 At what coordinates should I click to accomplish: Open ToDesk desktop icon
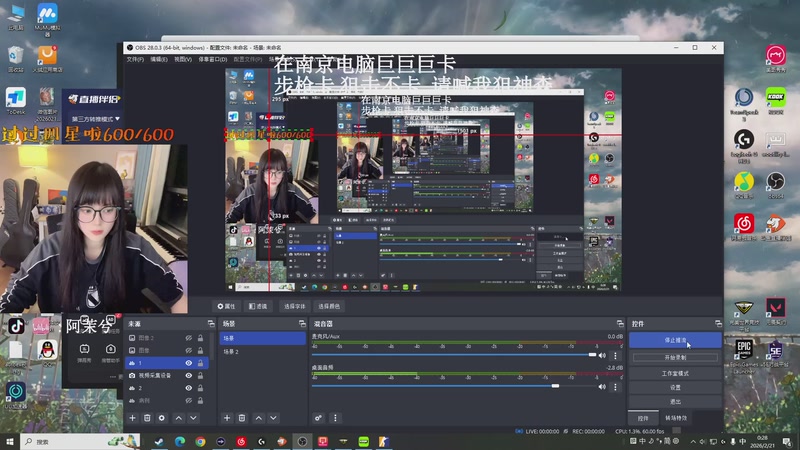pos(16,101)
